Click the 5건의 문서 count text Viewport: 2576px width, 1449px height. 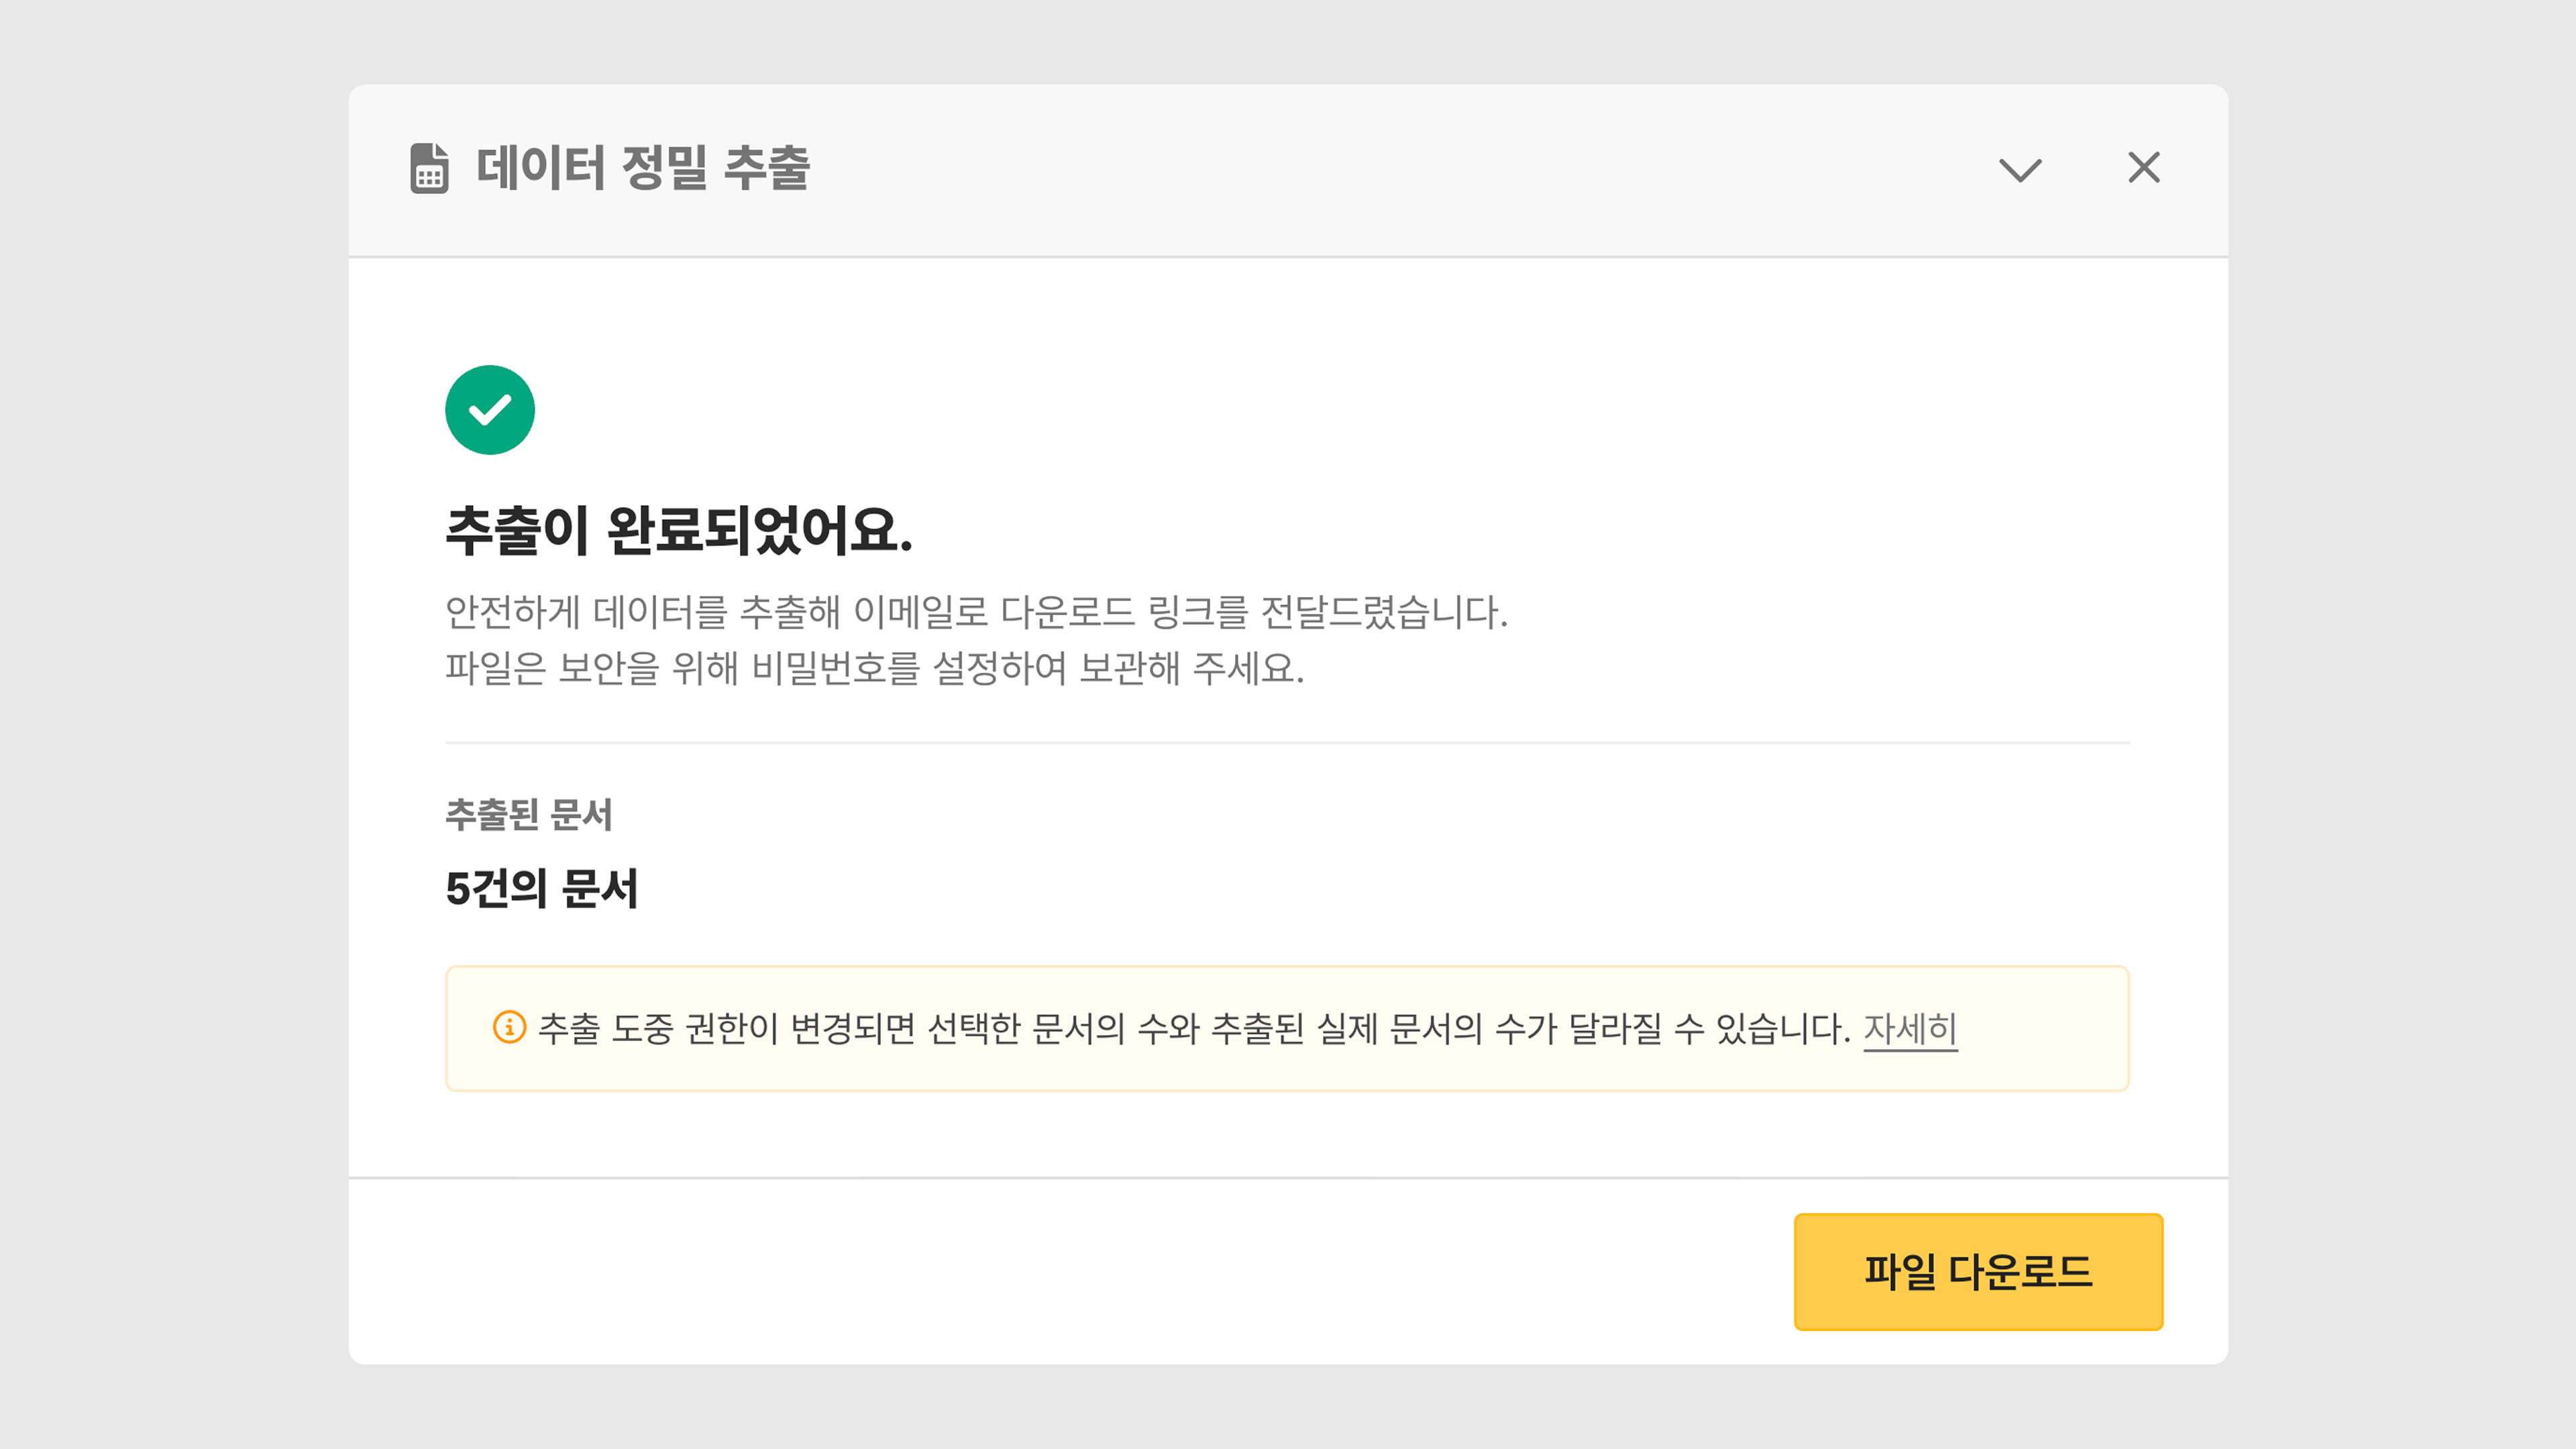[541, 888]
